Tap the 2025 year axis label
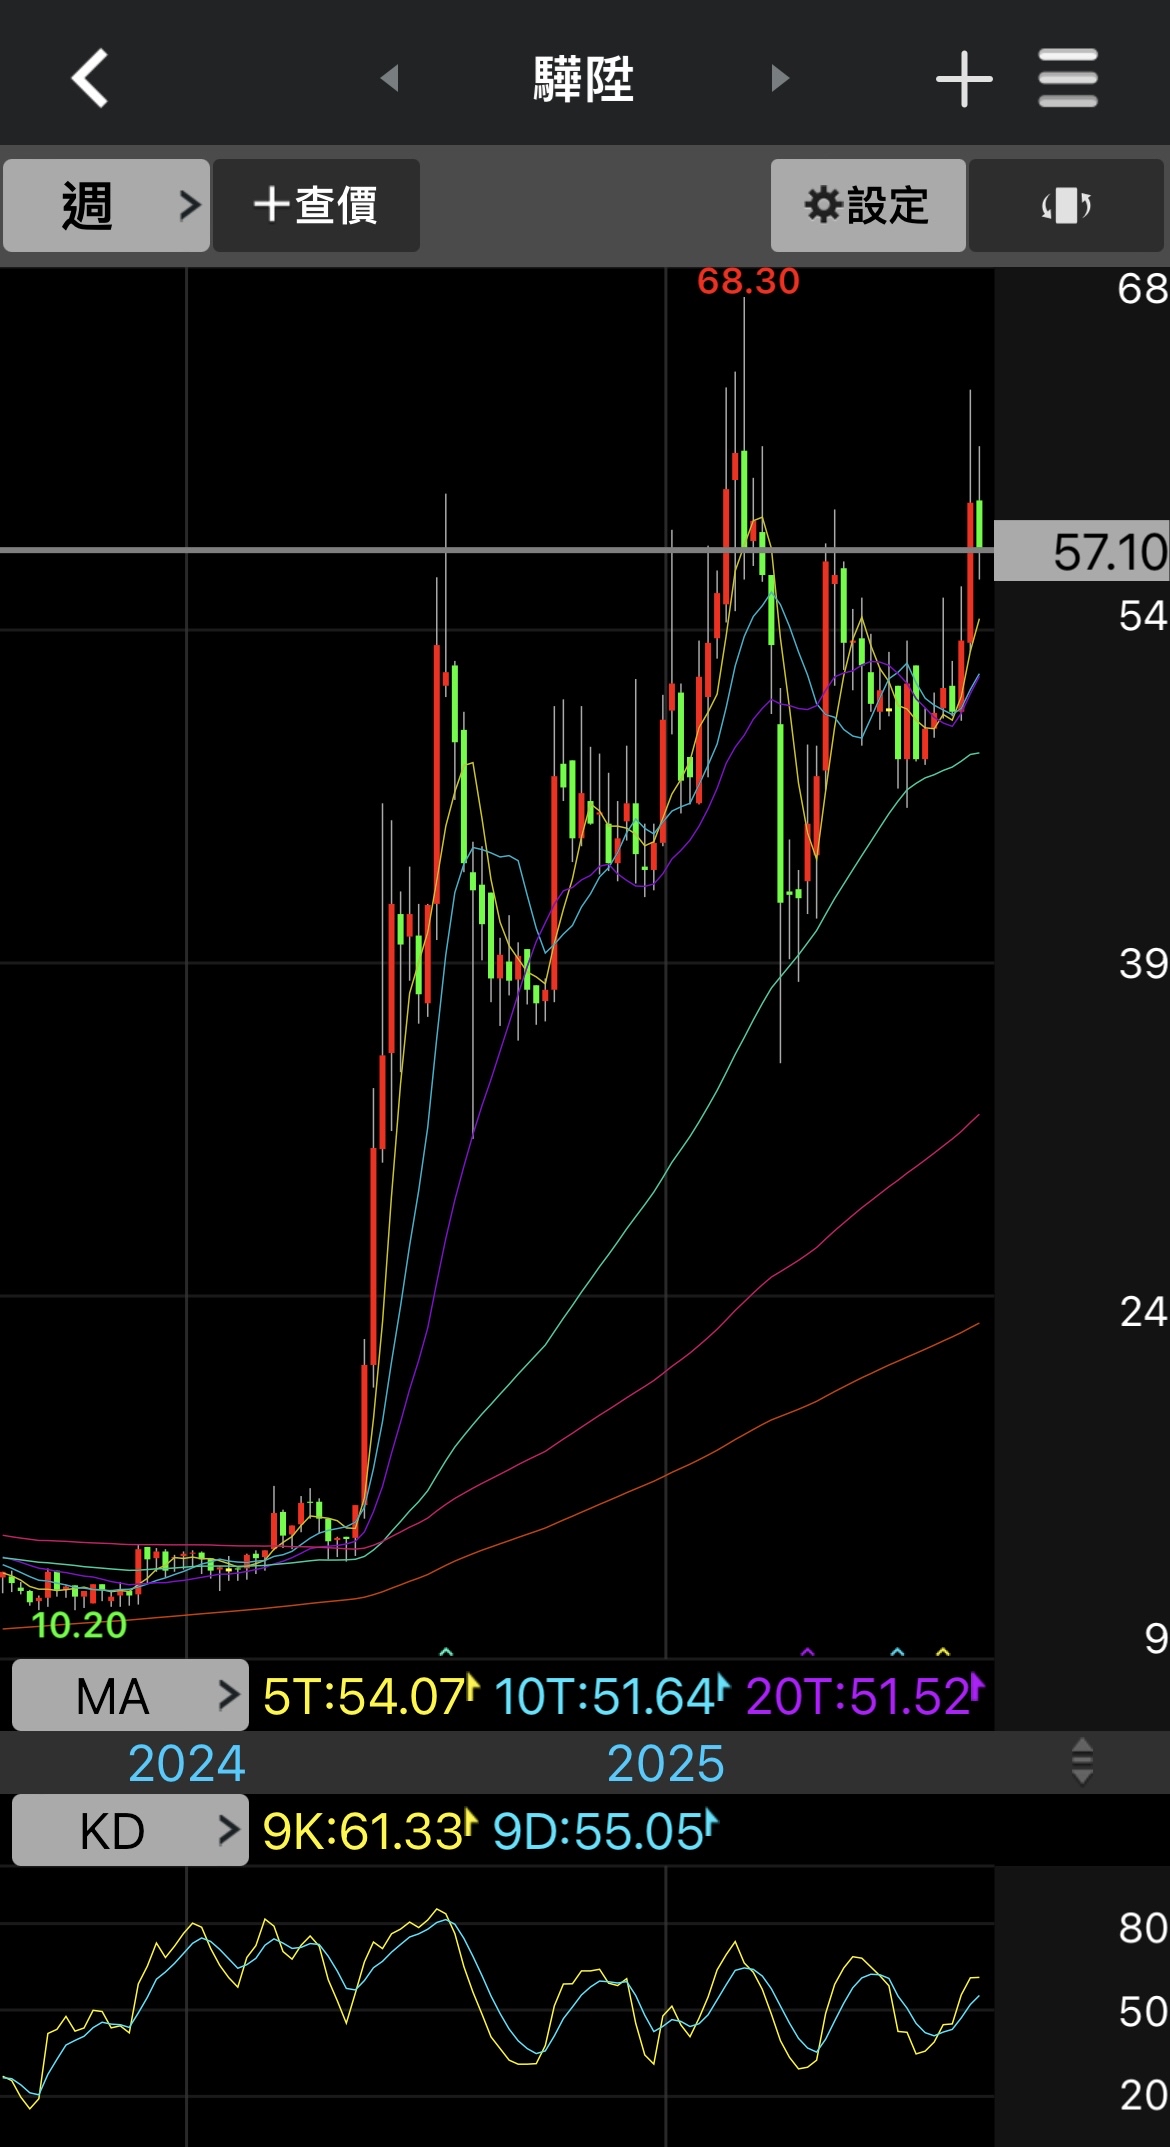 pyautogui.click(x=666, y=1763)
